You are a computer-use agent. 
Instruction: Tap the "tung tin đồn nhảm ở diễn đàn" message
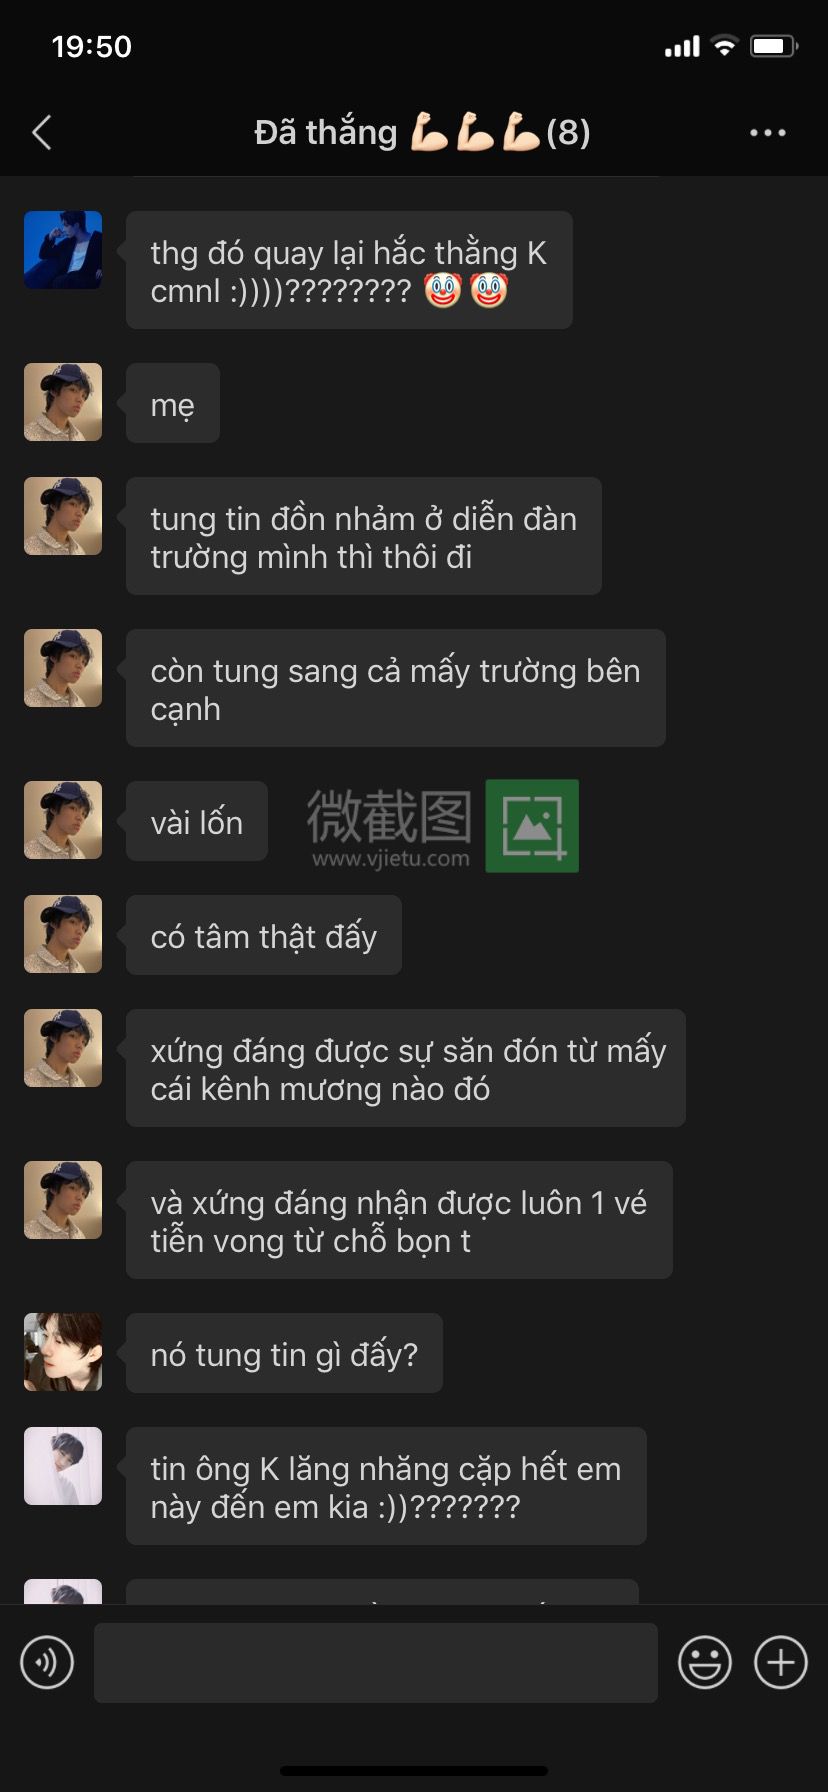(x=364, y=536)
